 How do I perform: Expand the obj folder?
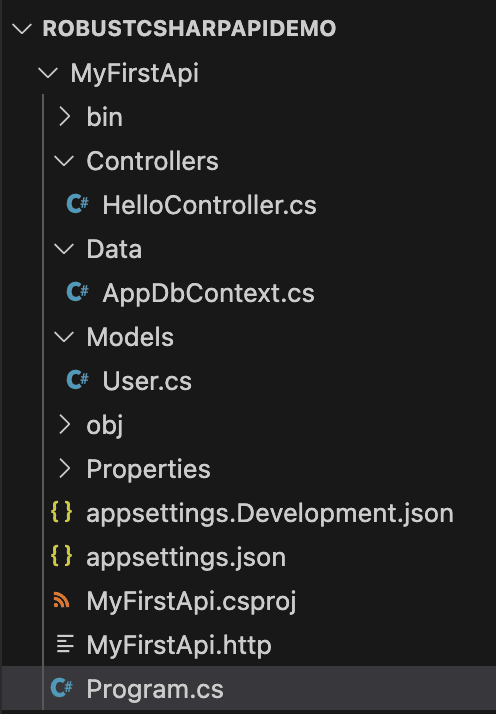point(65,424)
